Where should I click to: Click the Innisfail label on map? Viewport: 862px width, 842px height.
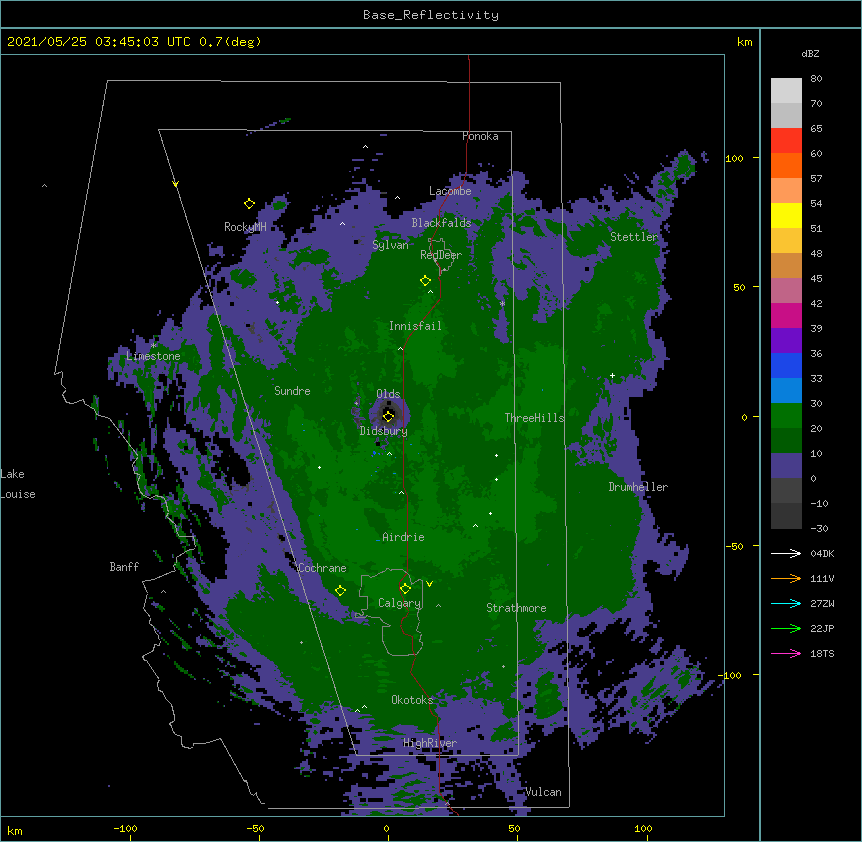415,326
